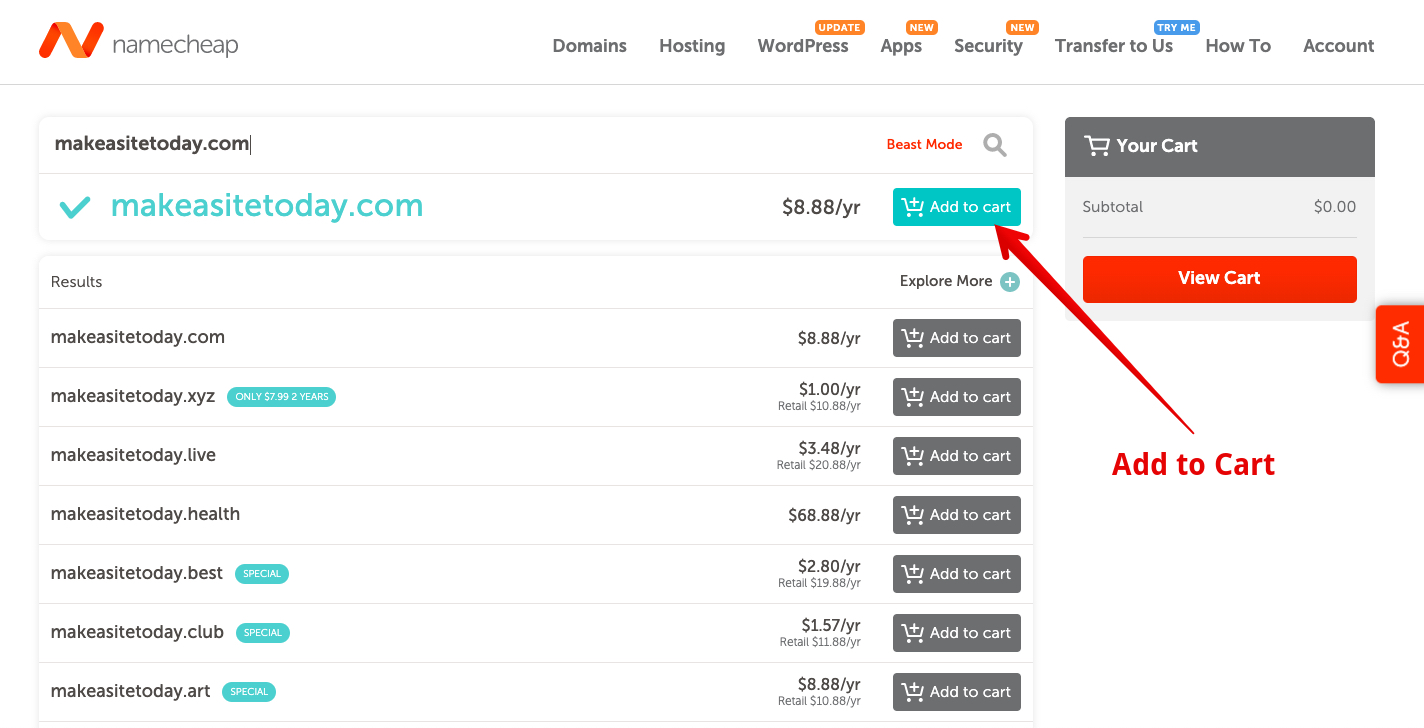This screenshot has height=728, width=1424.
Task: Click the domain search input field
Action: tap(460, 145)
